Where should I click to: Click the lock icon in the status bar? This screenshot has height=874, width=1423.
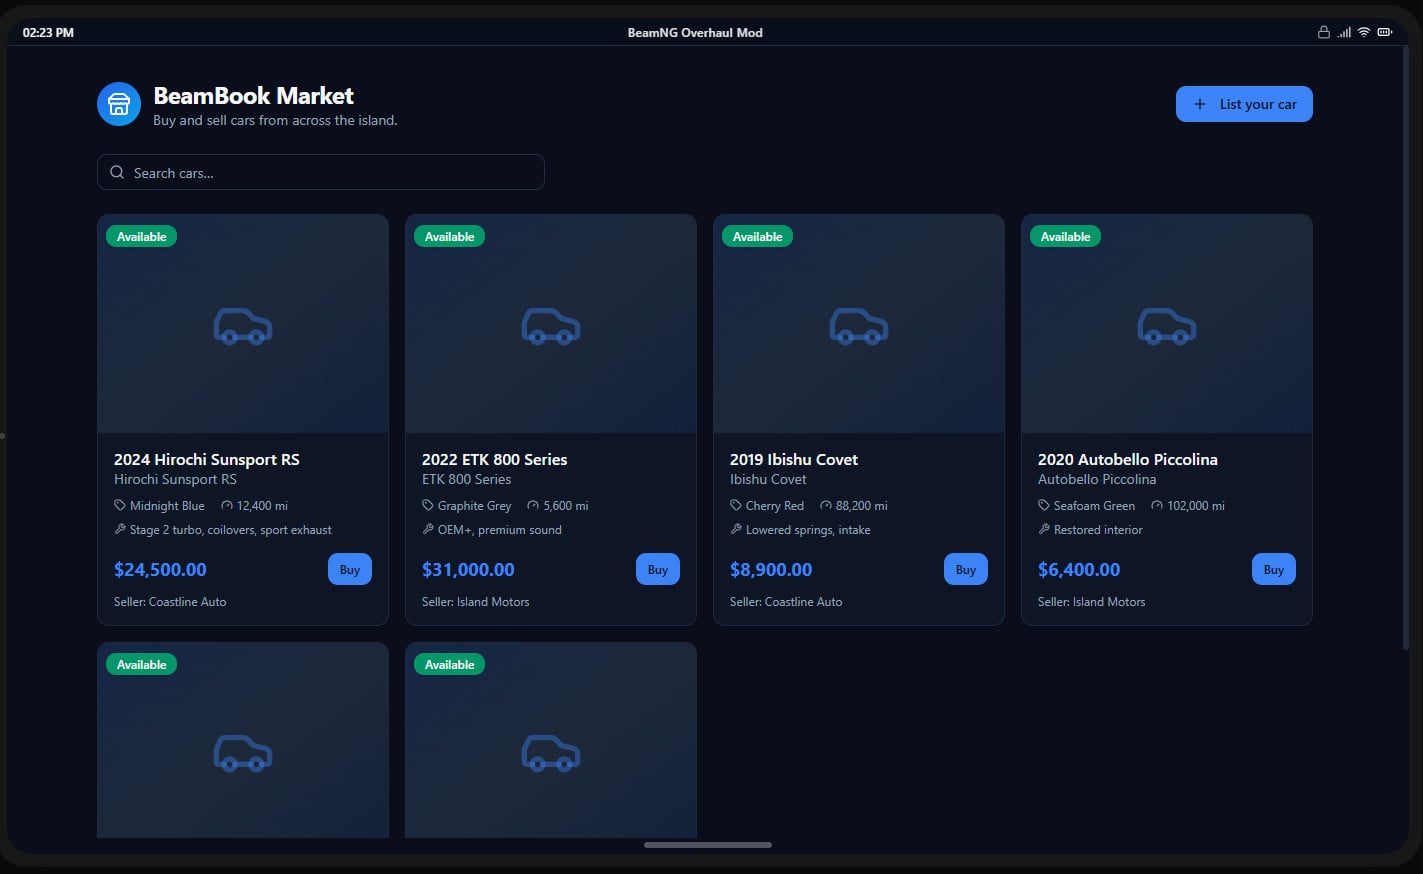[x=1324, y=32]
